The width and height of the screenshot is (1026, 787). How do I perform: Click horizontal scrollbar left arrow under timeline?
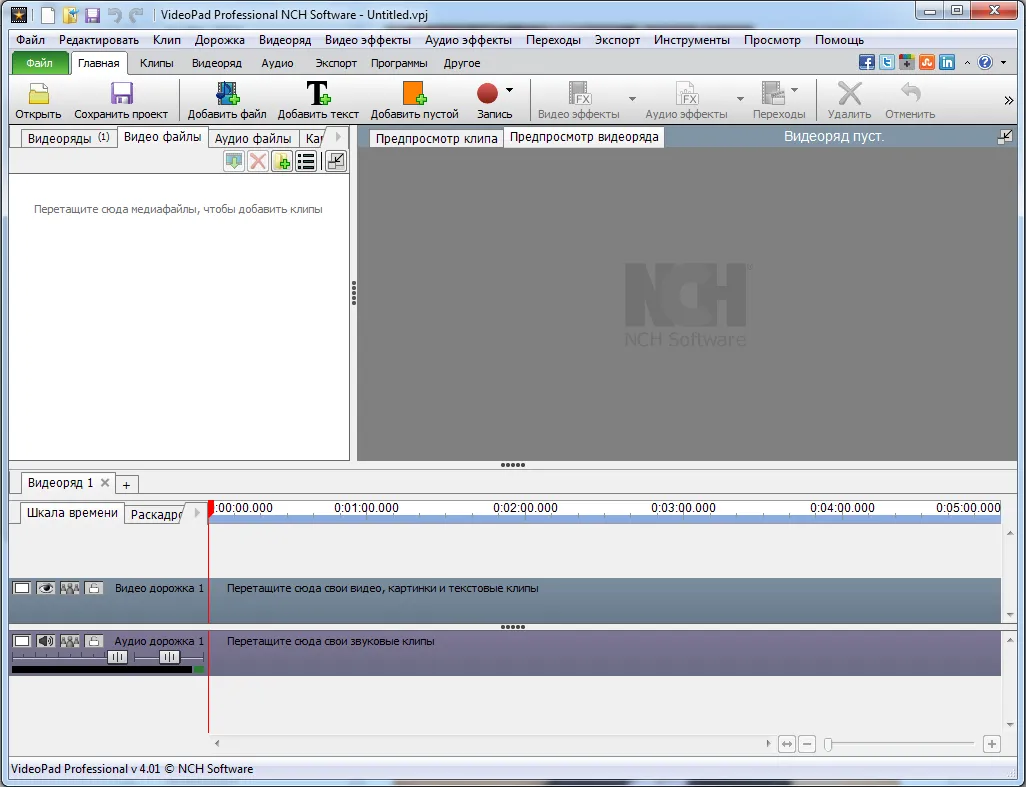pos(217,743)
